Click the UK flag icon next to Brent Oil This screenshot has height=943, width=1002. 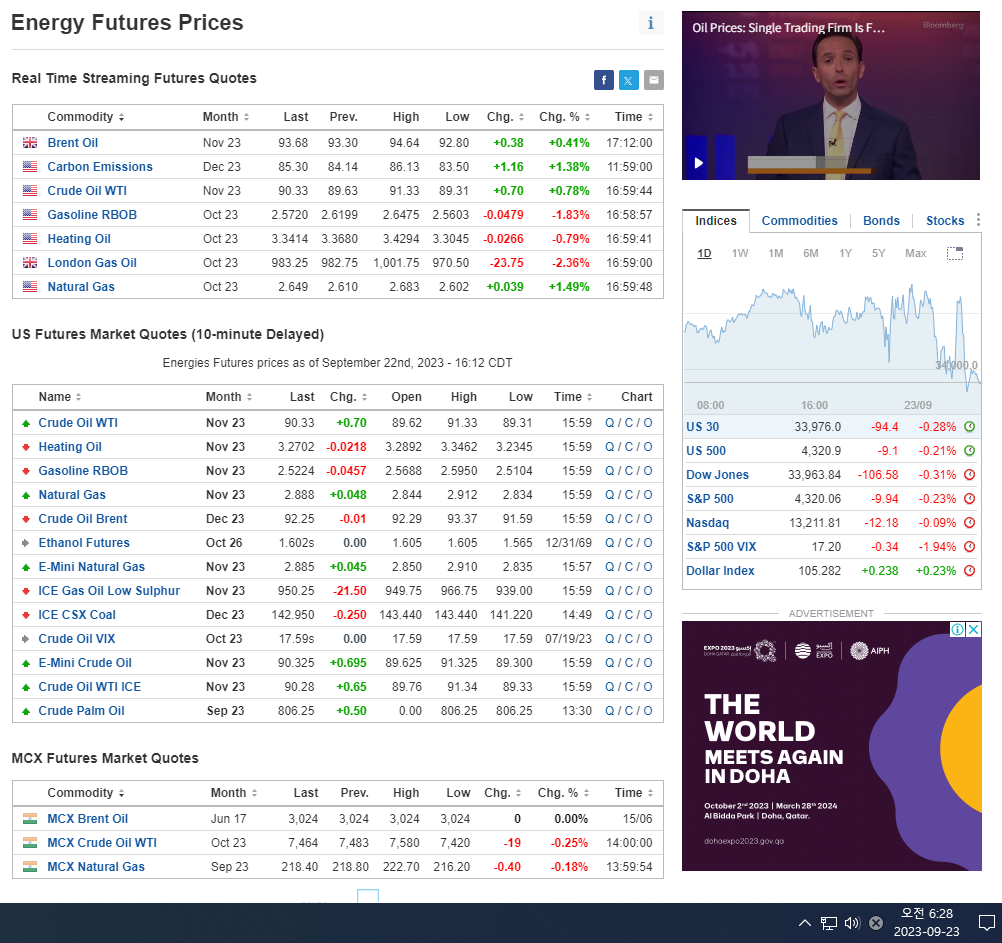[x=30, y=142]
